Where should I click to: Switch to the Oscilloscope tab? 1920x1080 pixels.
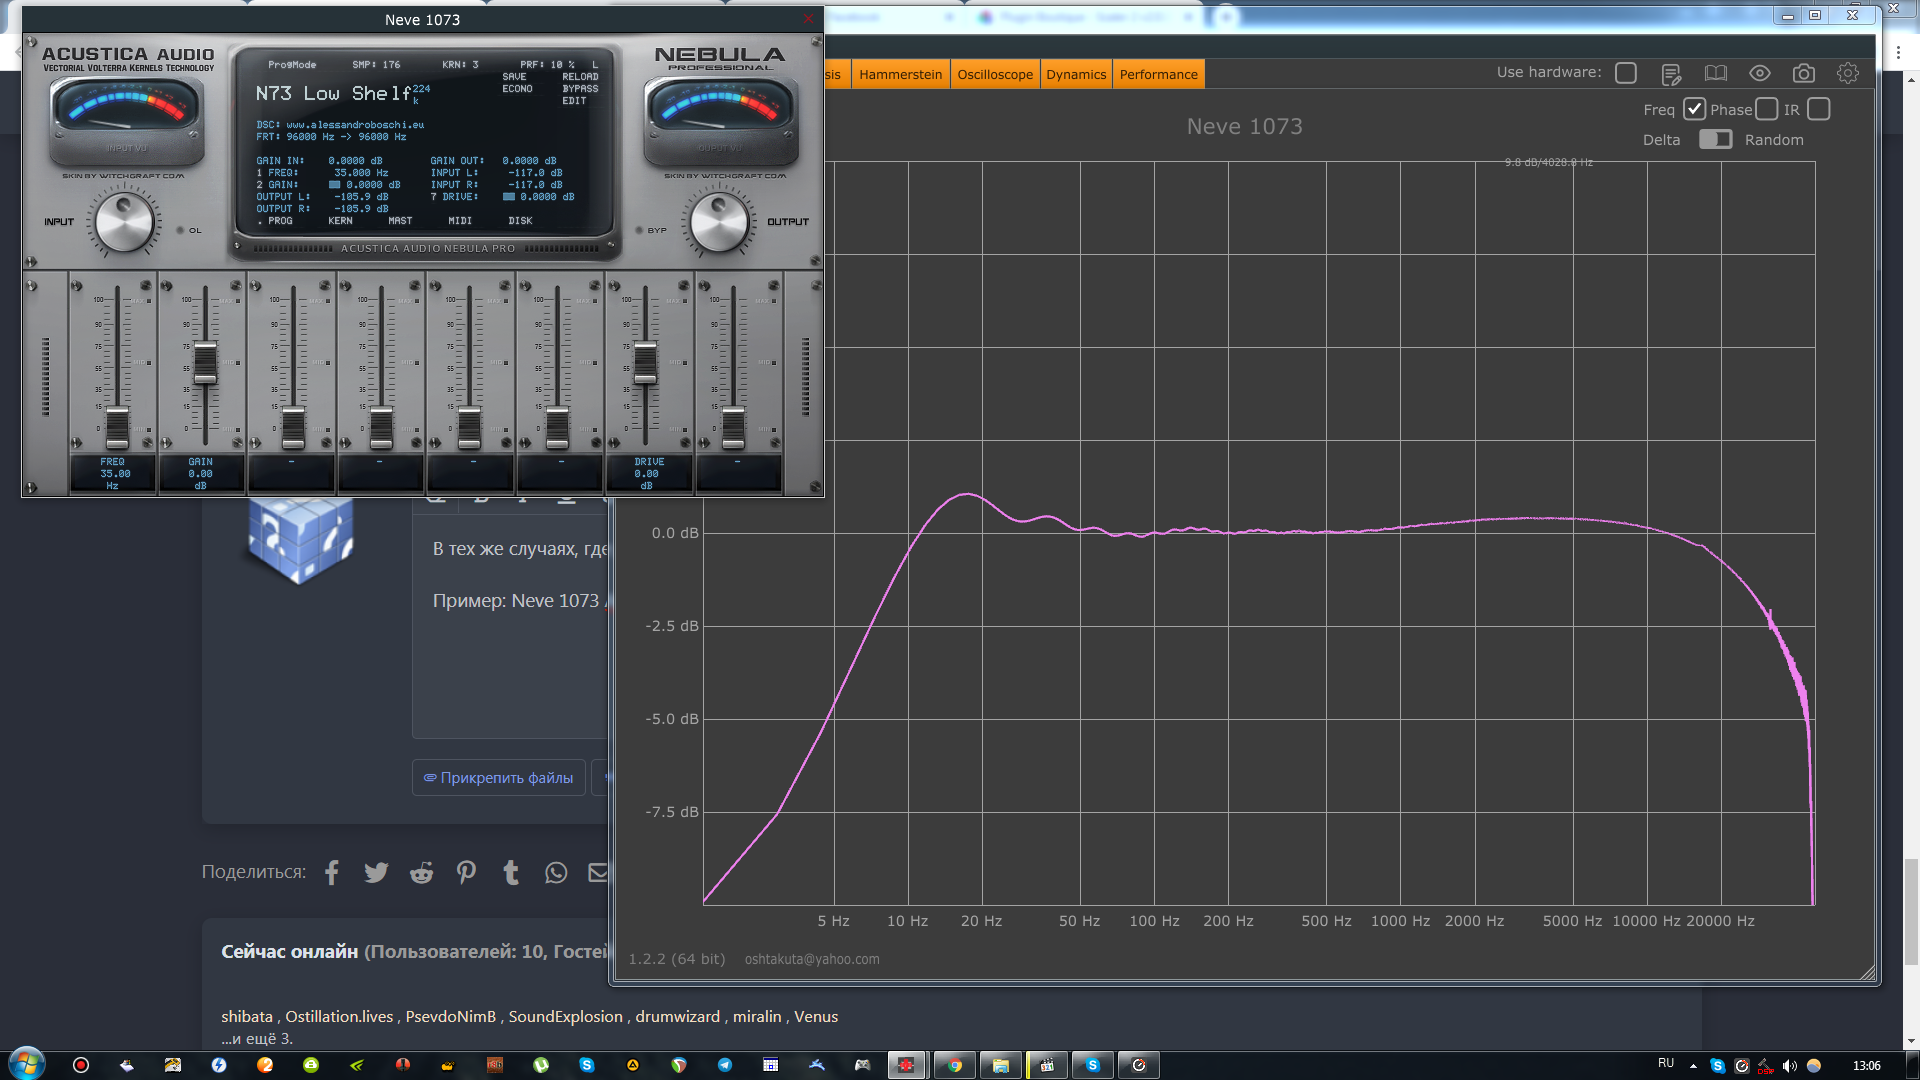click(995, 74)
